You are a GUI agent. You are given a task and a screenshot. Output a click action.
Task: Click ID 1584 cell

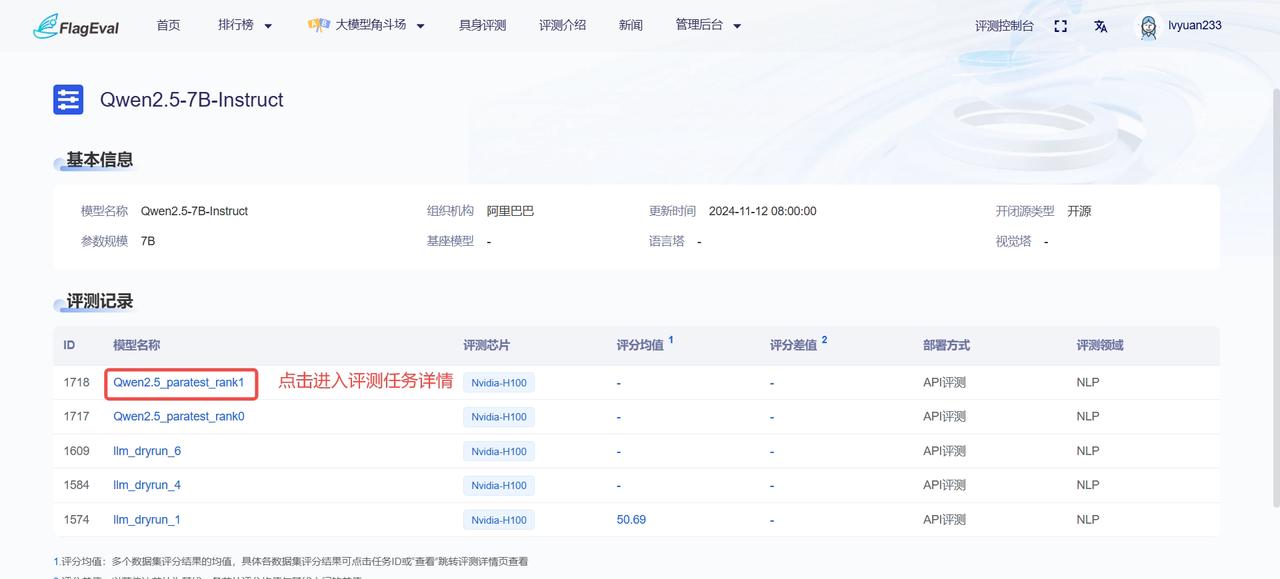(76, 485)
